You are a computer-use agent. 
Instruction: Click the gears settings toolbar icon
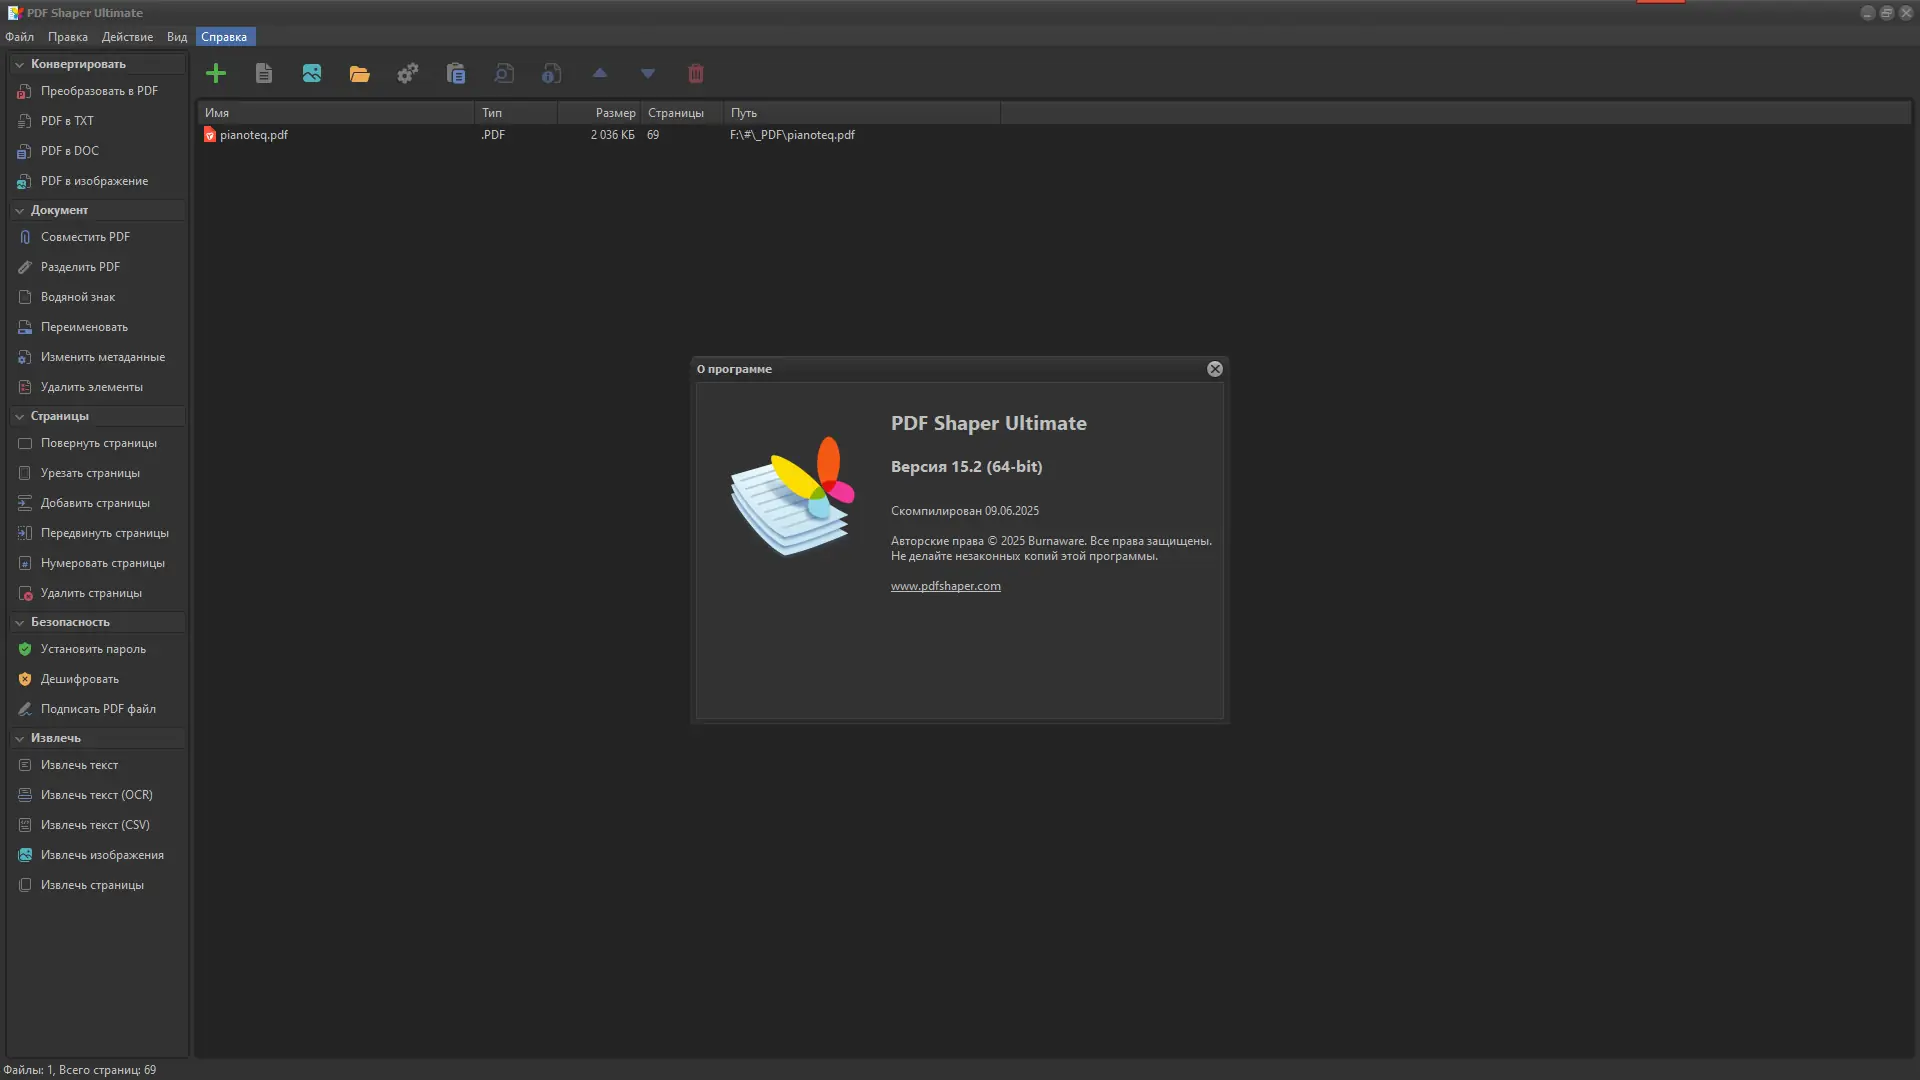407,73
